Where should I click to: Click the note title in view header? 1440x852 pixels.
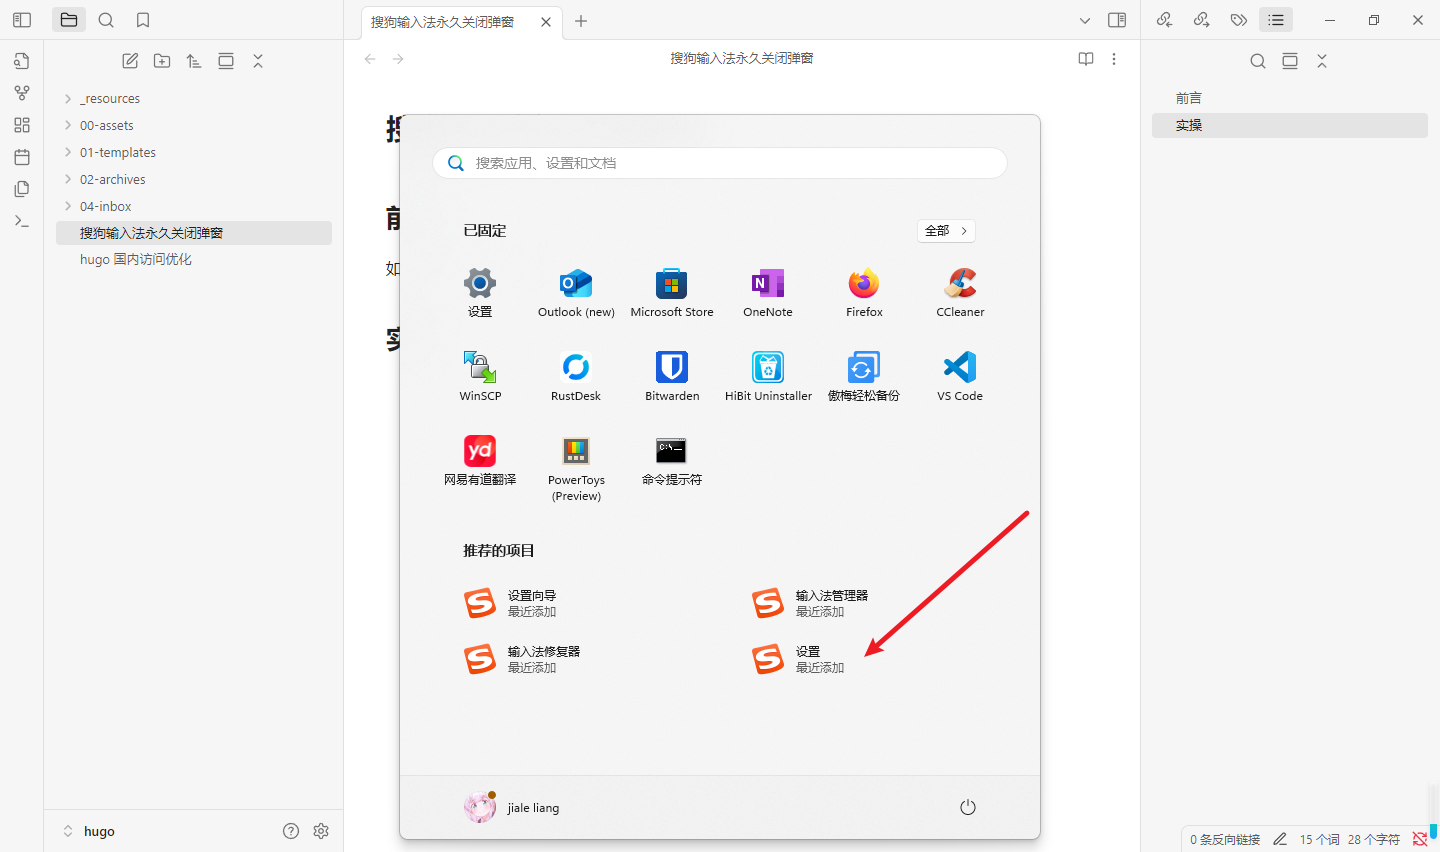click(x=741, y=59)
